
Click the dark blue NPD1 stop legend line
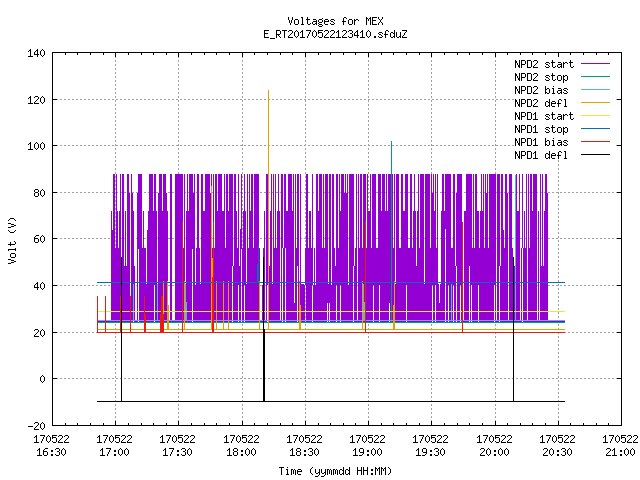596,129
